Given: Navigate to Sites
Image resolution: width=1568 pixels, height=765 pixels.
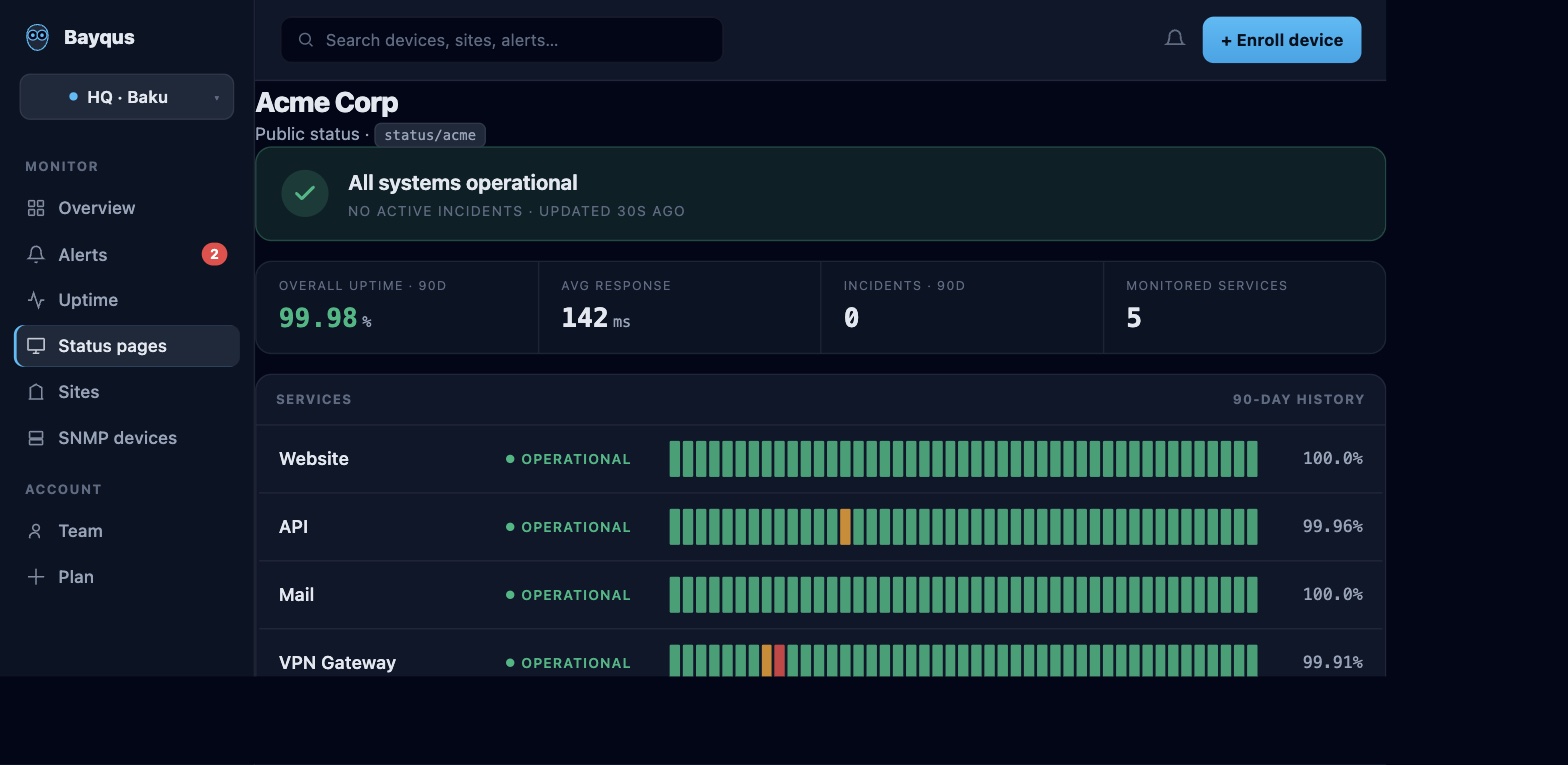Looking at the screenshot, I should [x=127, y=392].
